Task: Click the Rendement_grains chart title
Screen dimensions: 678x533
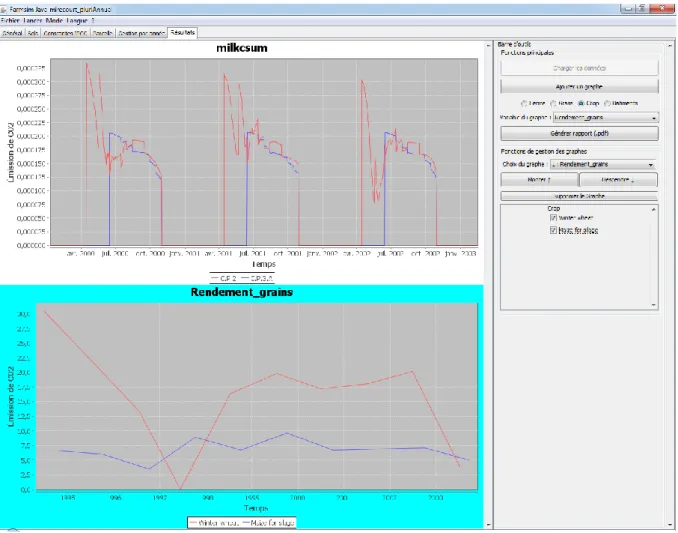Action: pyautogui.click(x=242, y=292)
